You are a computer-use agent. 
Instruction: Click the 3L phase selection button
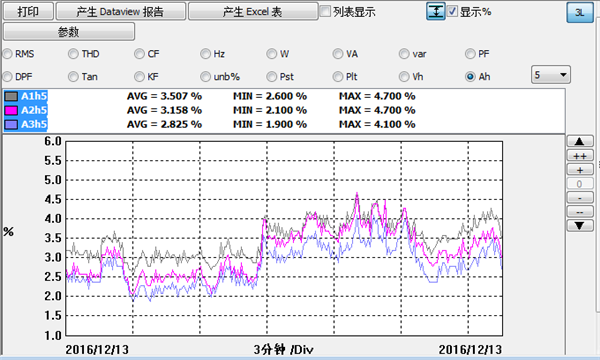click(x=580, y=13)
